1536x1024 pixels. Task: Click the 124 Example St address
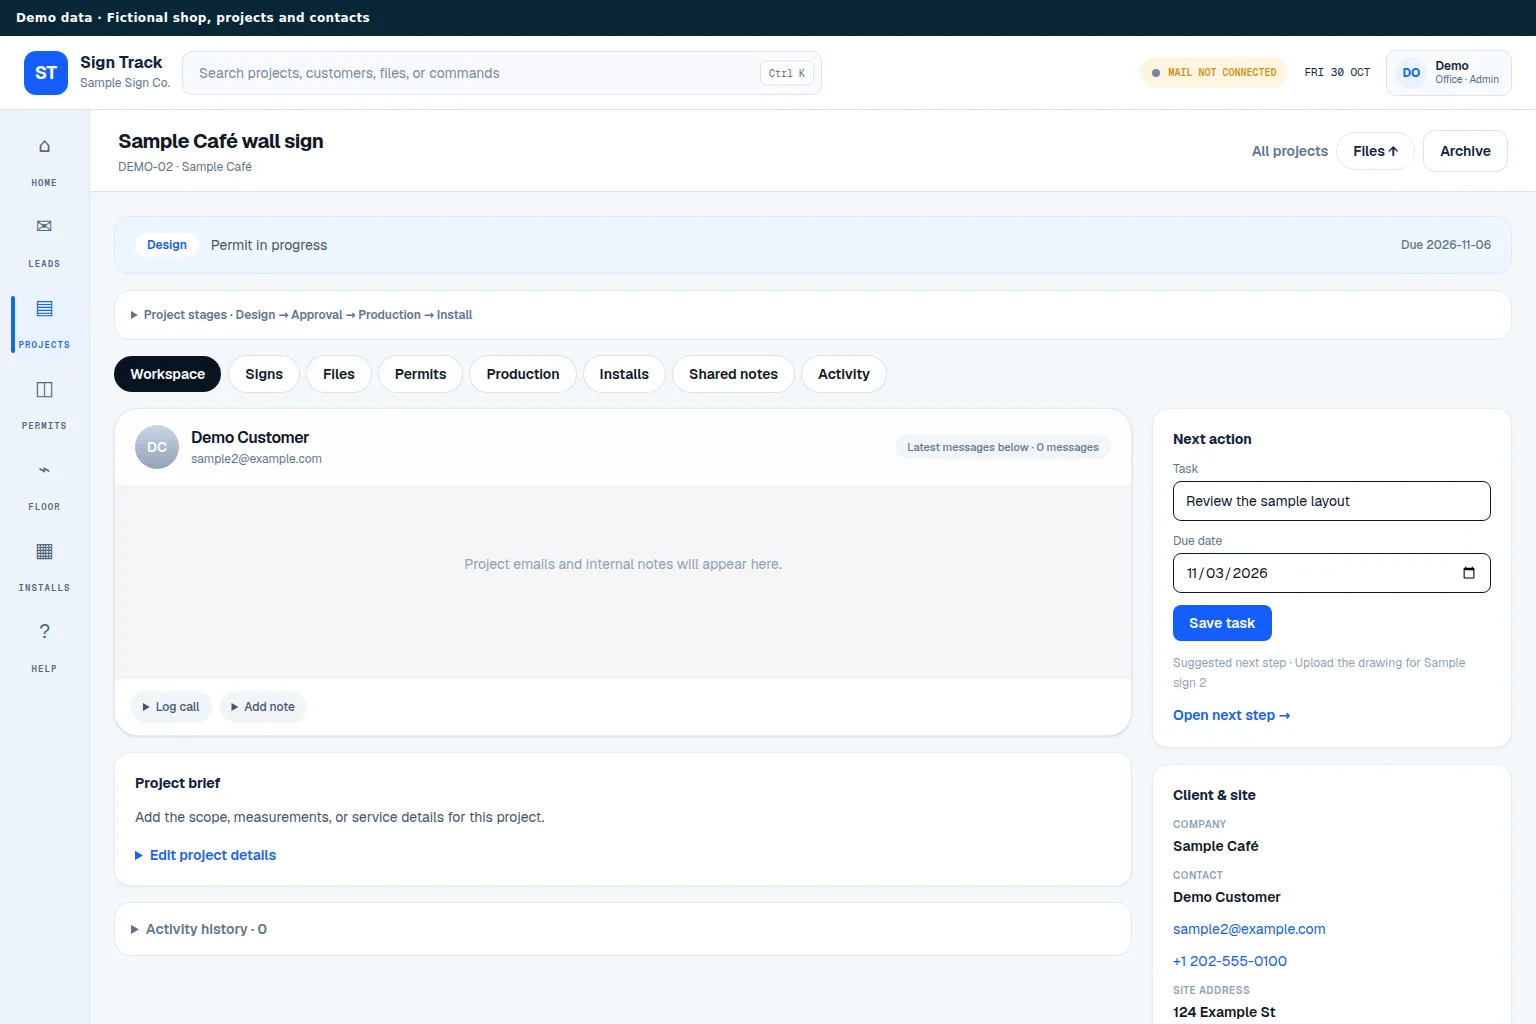(1224, 1012)
